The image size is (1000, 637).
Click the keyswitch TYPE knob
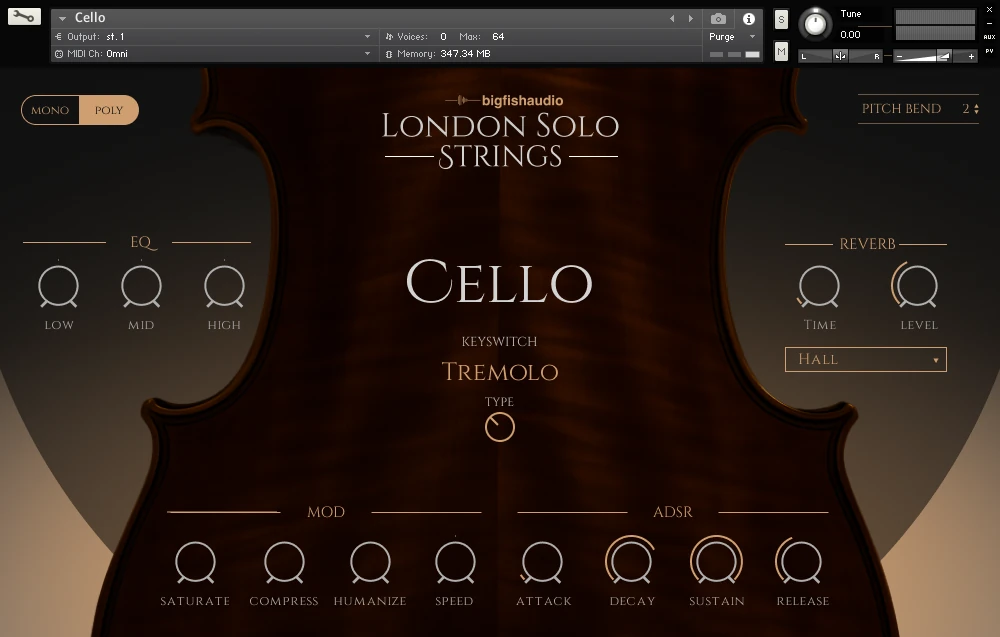point(499,426)
